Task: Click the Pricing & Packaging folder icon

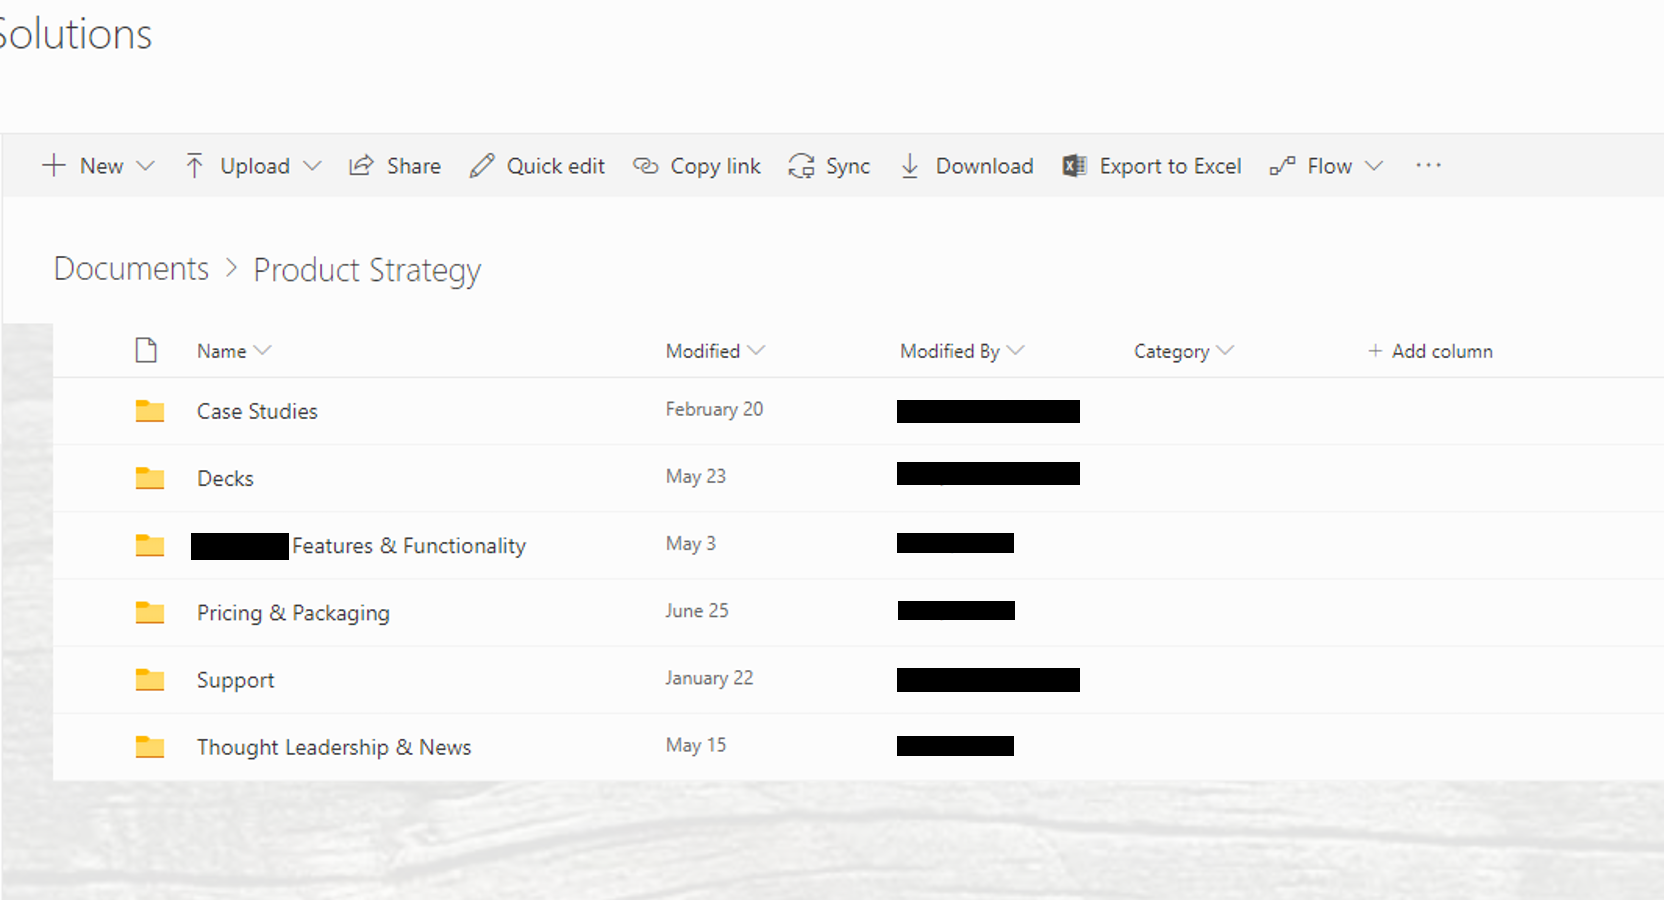Action: coord(150,612)
